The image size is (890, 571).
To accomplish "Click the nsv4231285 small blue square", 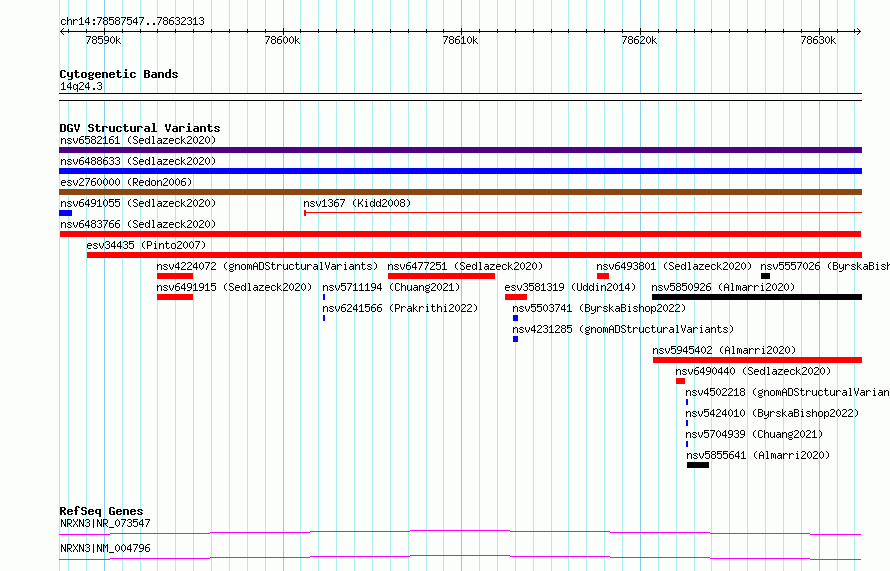I will pyautogui.click(x=515, y=339).
